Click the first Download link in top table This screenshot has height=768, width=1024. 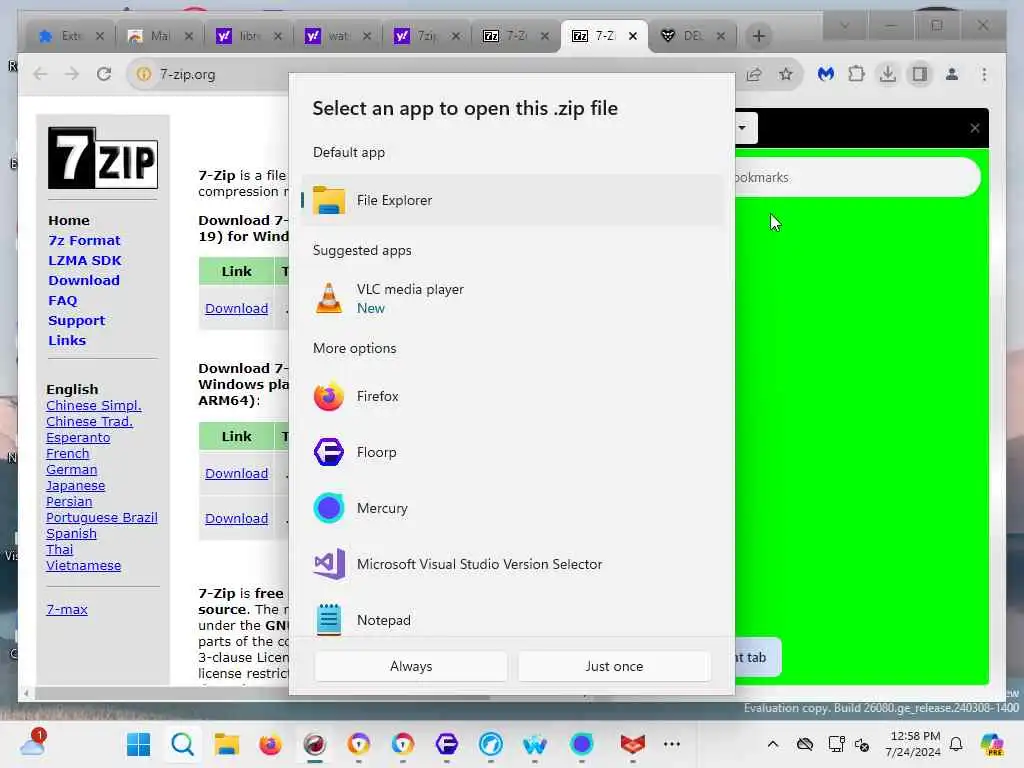click(x=236, y=308)
